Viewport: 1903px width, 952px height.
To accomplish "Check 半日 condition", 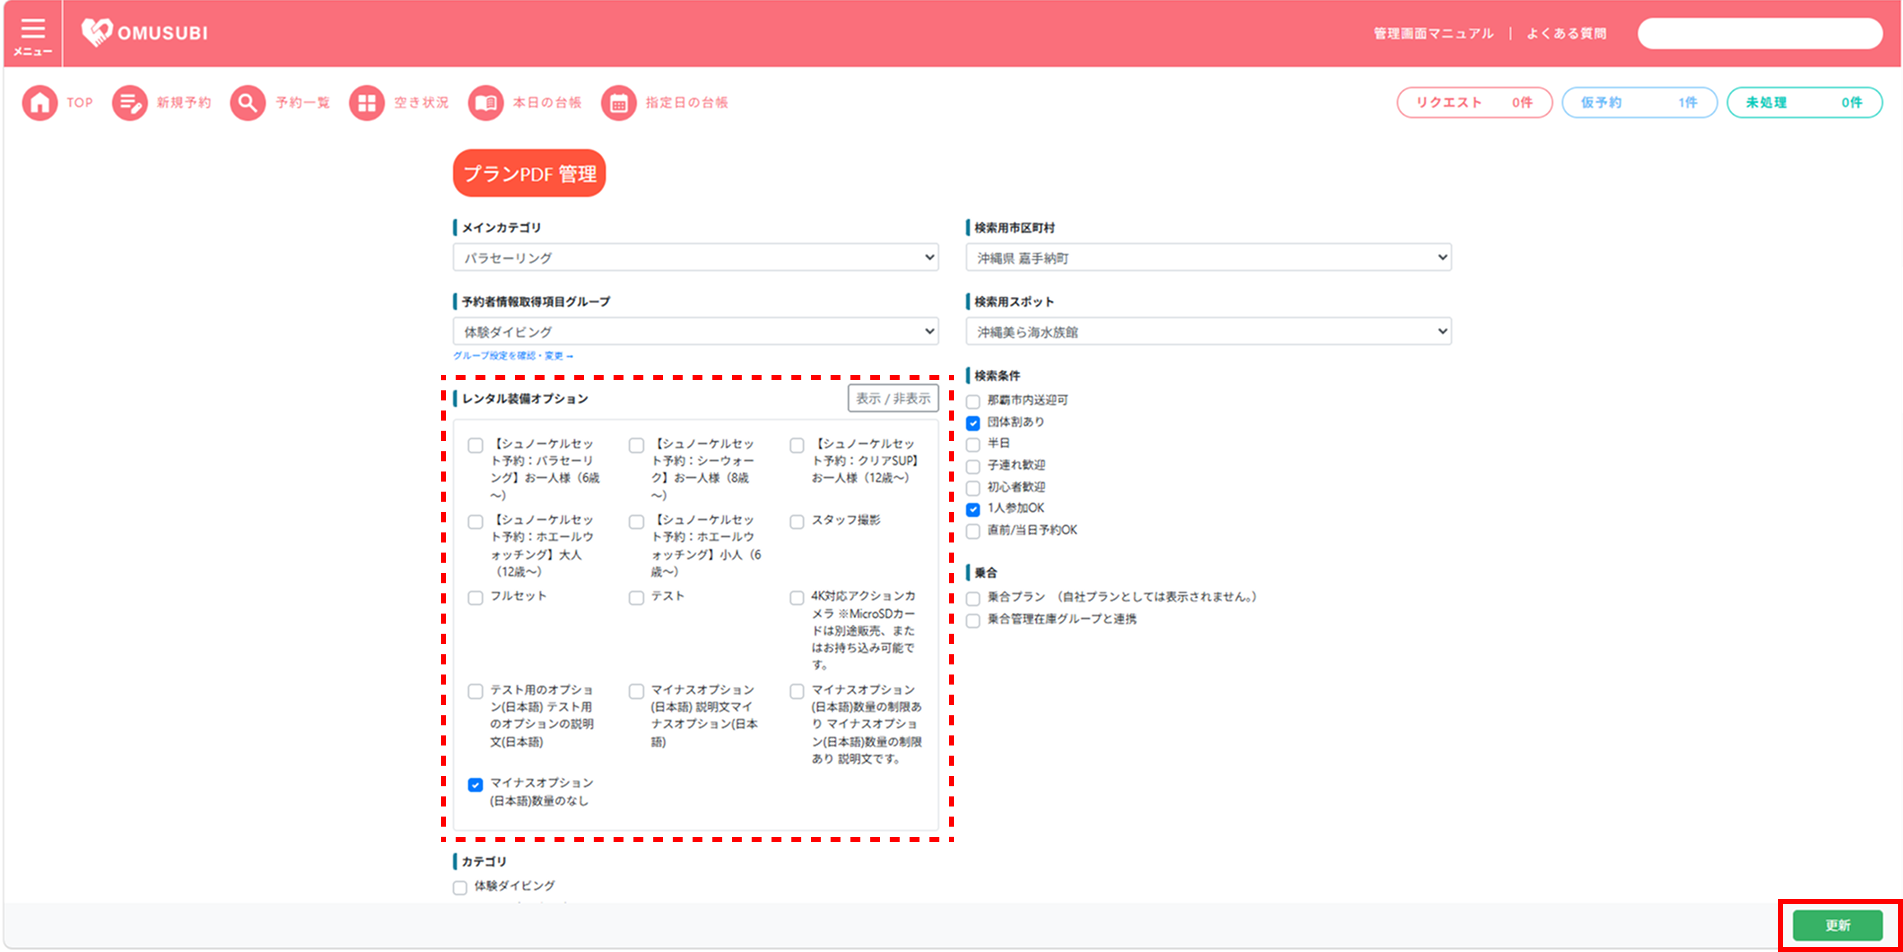I will click(973, 445).
